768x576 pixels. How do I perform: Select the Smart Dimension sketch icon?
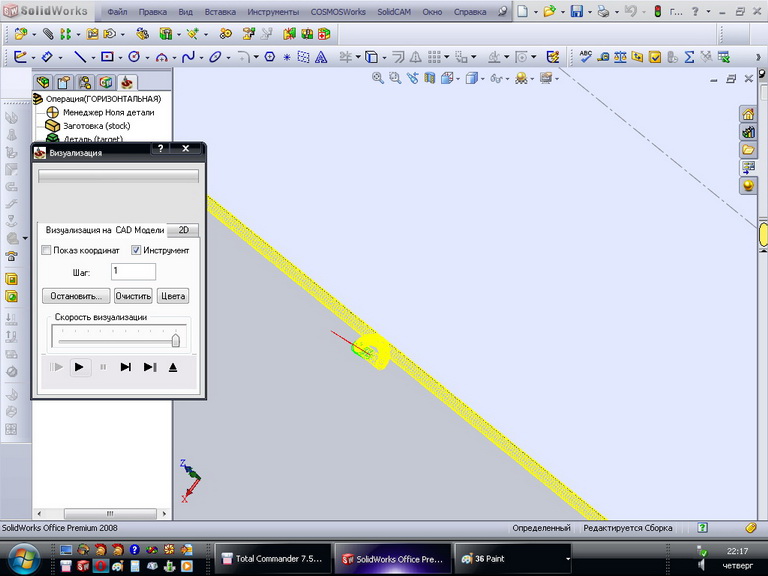click(x=47, y=57)
